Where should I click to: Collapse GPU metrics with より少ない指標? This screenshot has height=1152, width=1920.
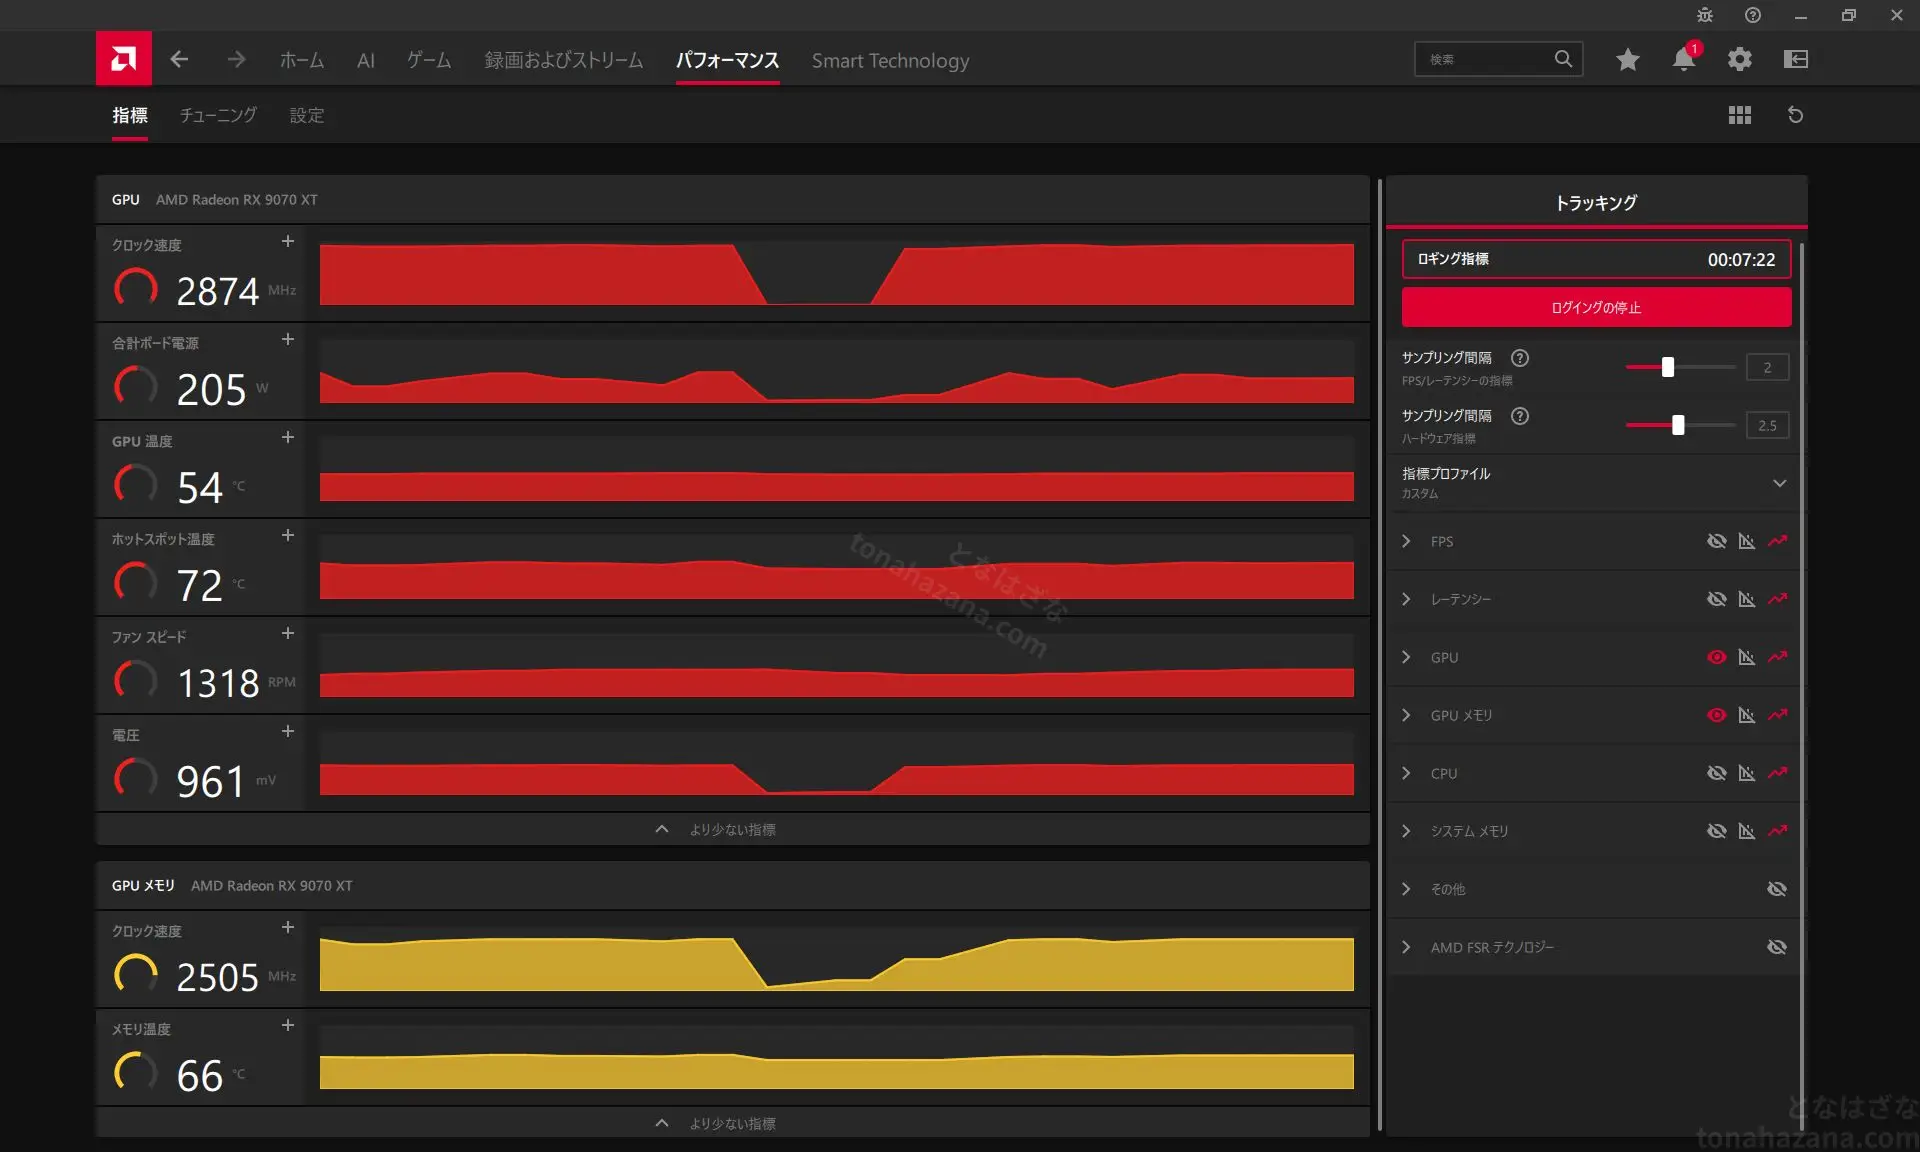(x=732, y=829)
